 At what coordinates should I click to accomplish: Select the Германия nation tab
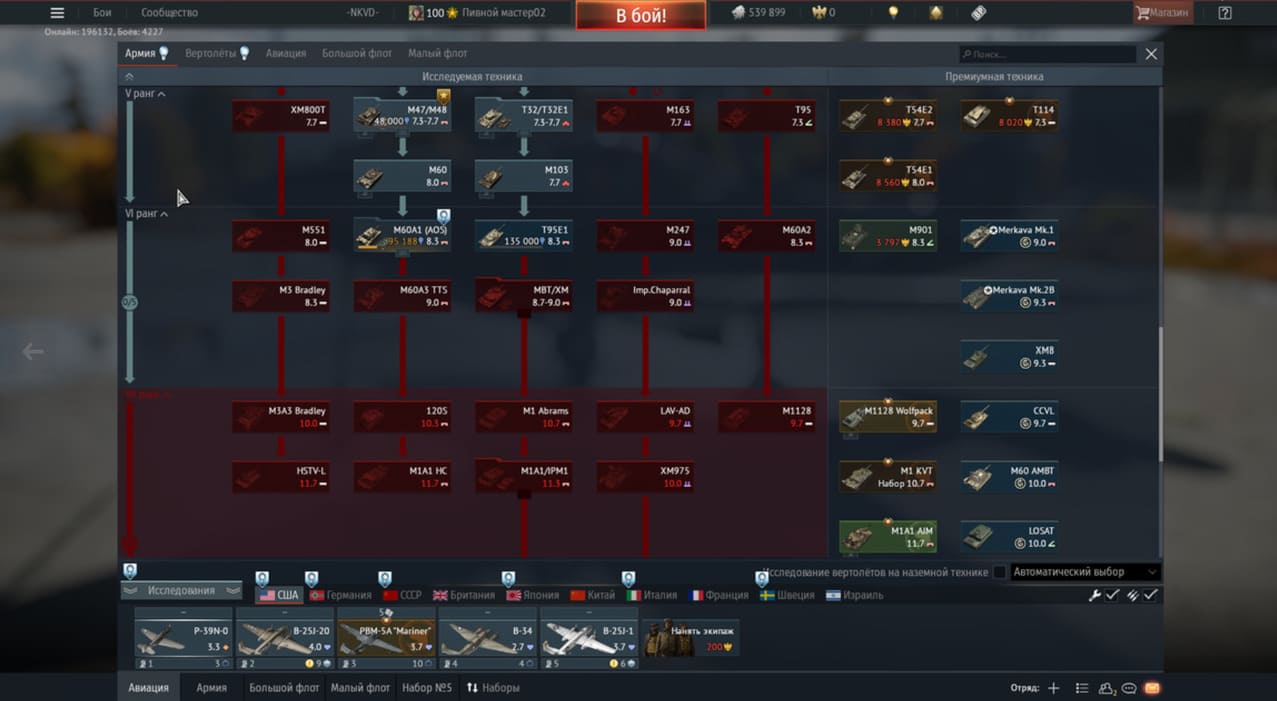click(x=340, y=595)
